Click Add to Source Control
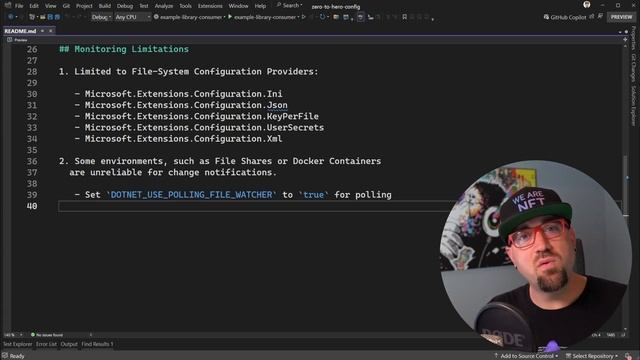 (x=526, y=356)
